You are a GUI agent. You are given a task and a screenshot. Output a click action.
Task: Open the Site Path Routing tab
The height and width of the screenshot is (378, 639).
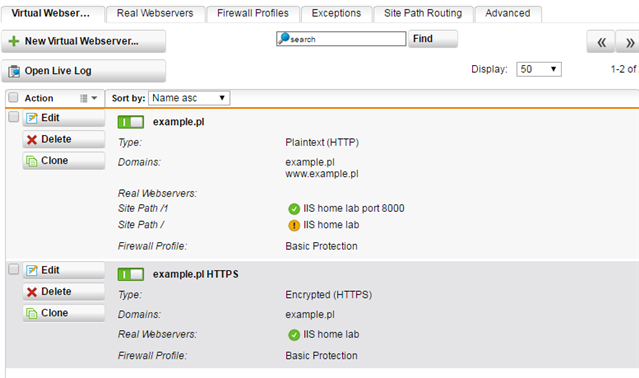[423, 13]
